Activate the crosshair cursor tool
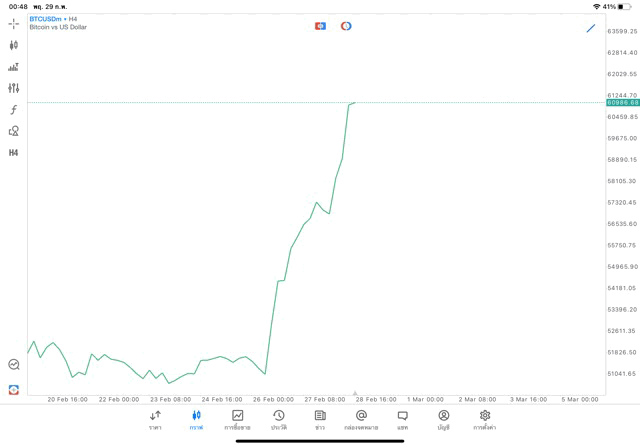 click(13, 23)
